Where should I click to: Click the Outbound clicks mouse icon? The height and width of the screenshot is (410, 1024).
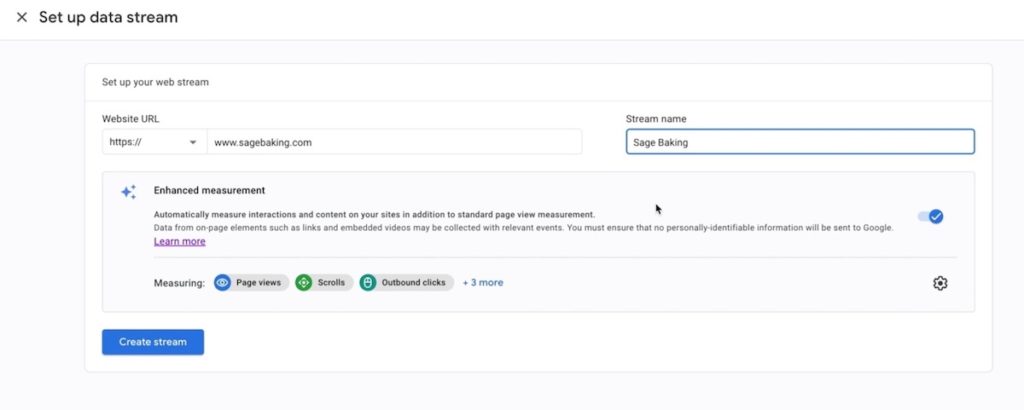pyautogui.click(x=368, y=283)
